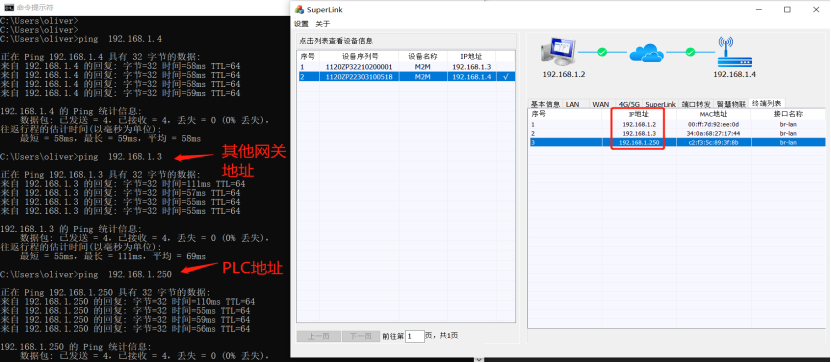The height and width of the screenshot is (363, 831).
Task: Click the 下一页 next page button
Action: 361,336
